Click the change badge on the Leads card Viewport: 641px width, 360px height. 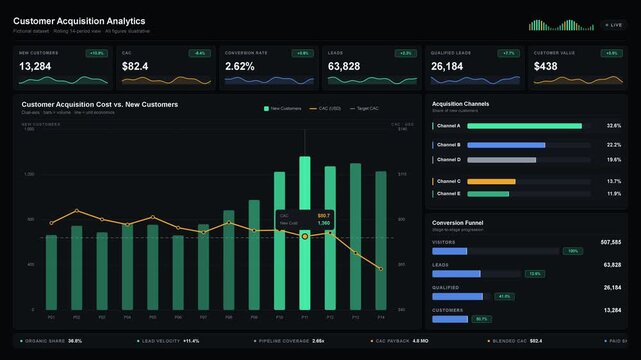[406, 53]
